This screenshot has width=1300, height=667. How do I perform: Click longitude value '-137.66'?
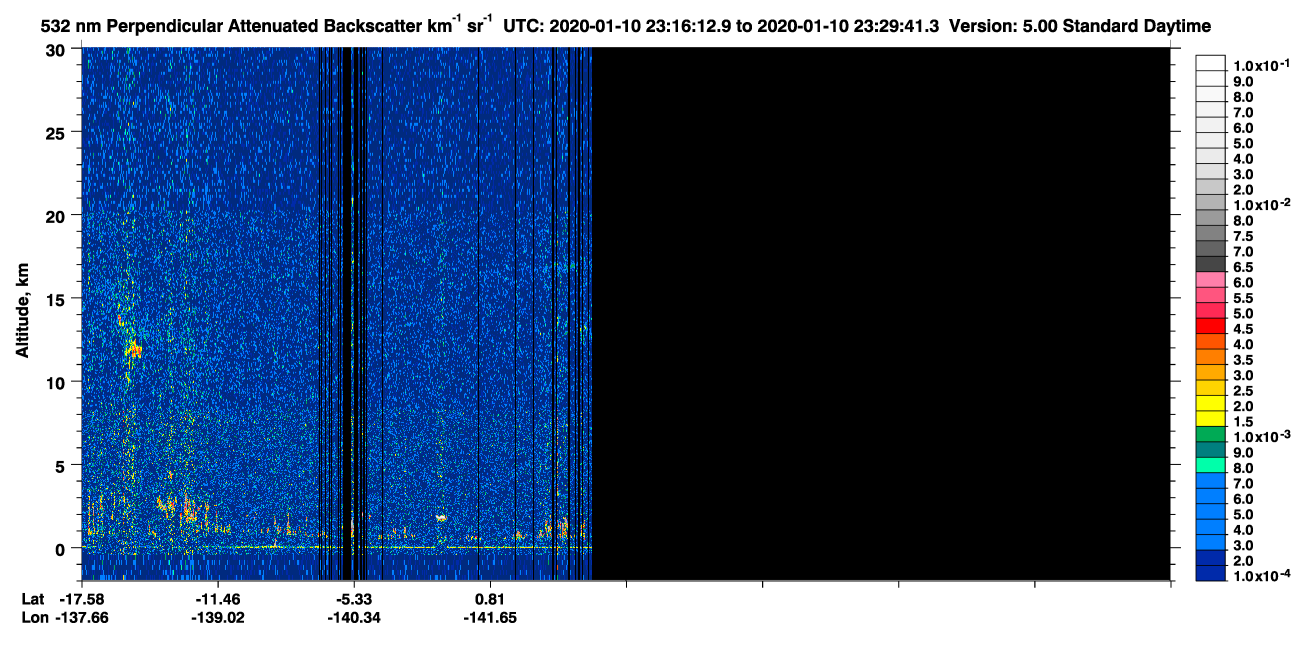click(82, 618)
